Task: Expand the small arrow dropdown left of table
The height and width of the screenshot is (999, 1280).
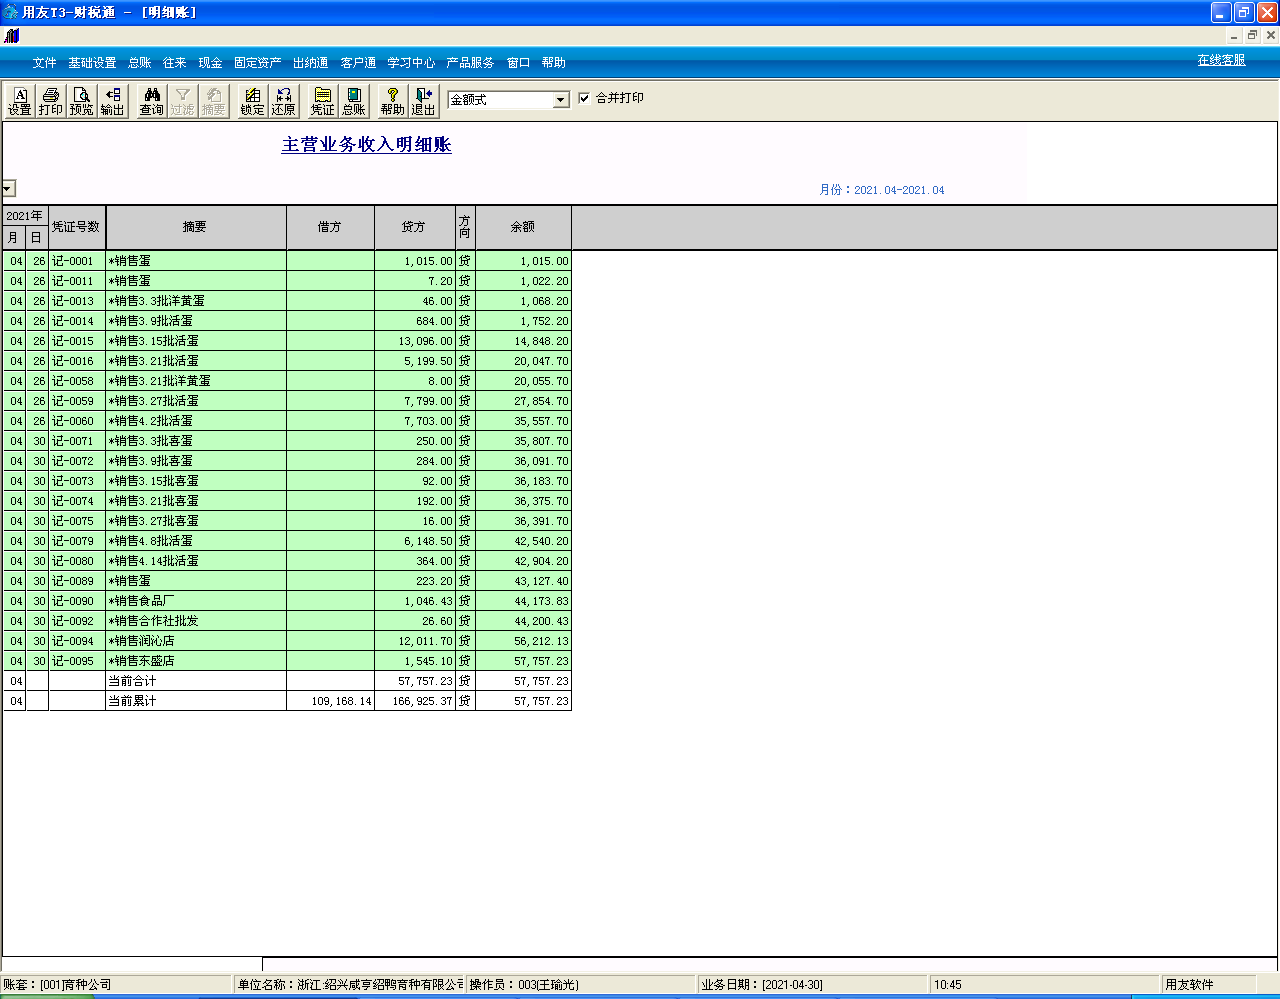Action: pyautogui.click(x=8, y=188)
